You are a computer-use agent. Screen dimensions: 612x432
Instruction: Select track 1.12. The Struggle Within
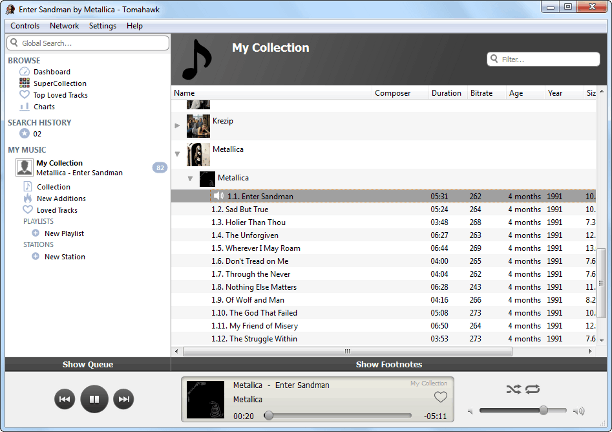click(383, 339)
